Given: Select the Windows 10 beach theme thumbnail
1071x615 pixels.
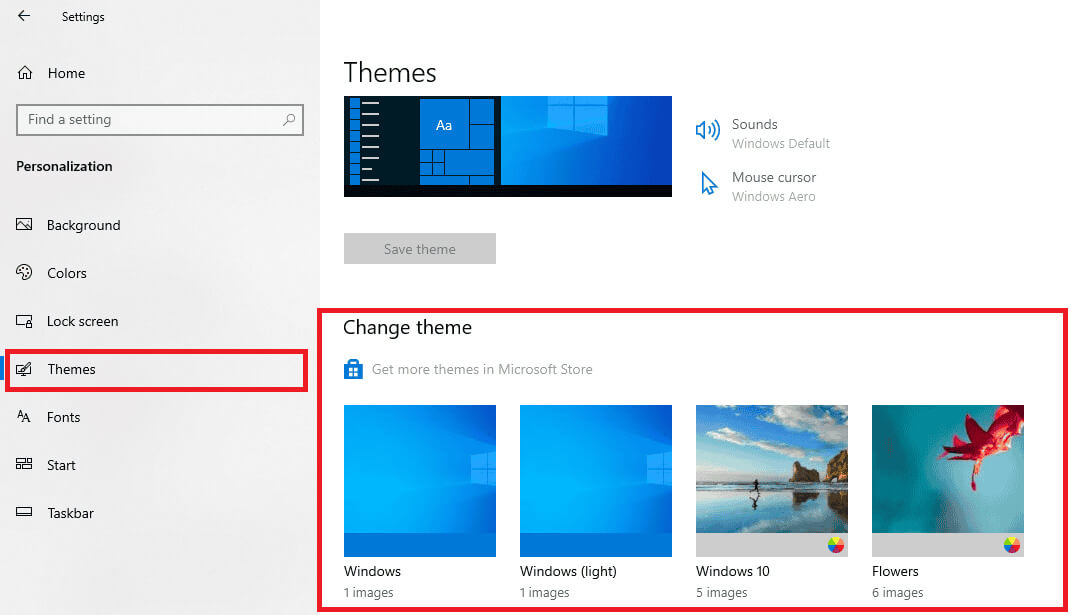Looking at the screenshot, I should (x=772, y=480).
